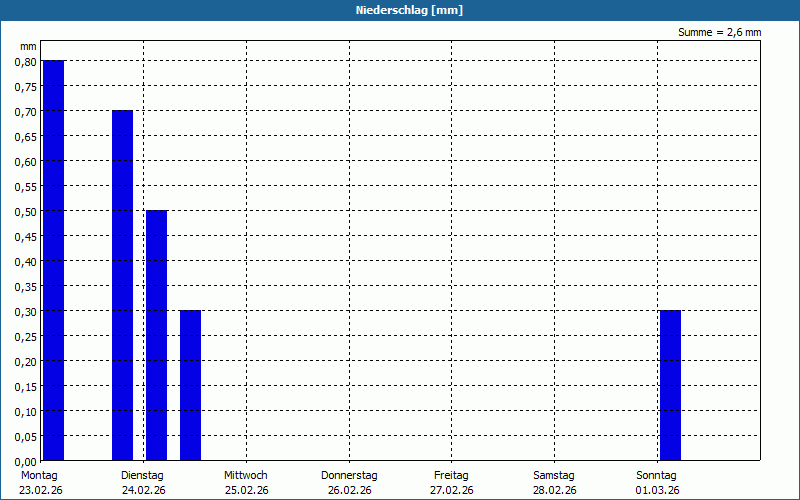Click the 0,15 y-axis value
The image size is (800, 500).
point(26,387)
